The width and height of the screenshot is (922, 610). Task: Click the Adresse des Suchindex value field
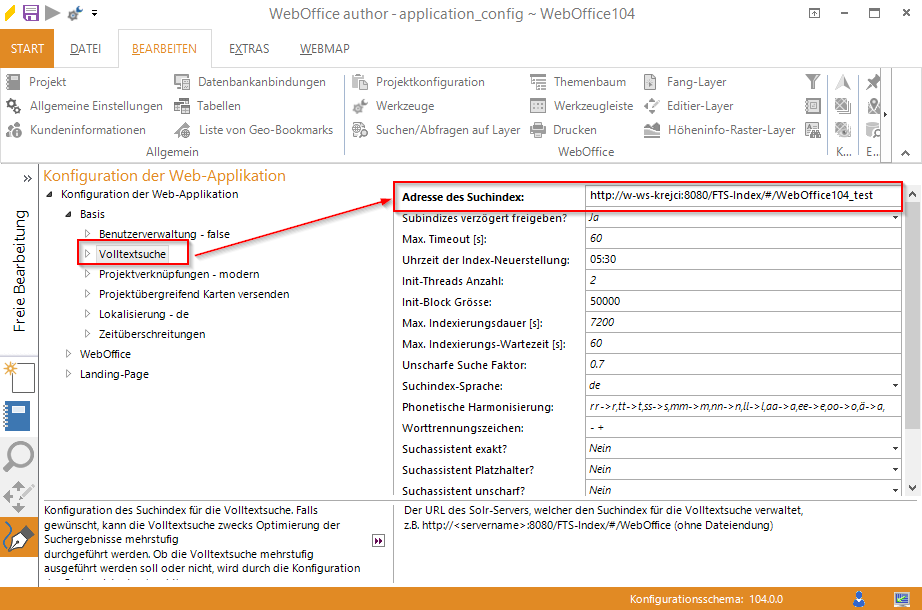pyautogui.click(x=740, y=195)
